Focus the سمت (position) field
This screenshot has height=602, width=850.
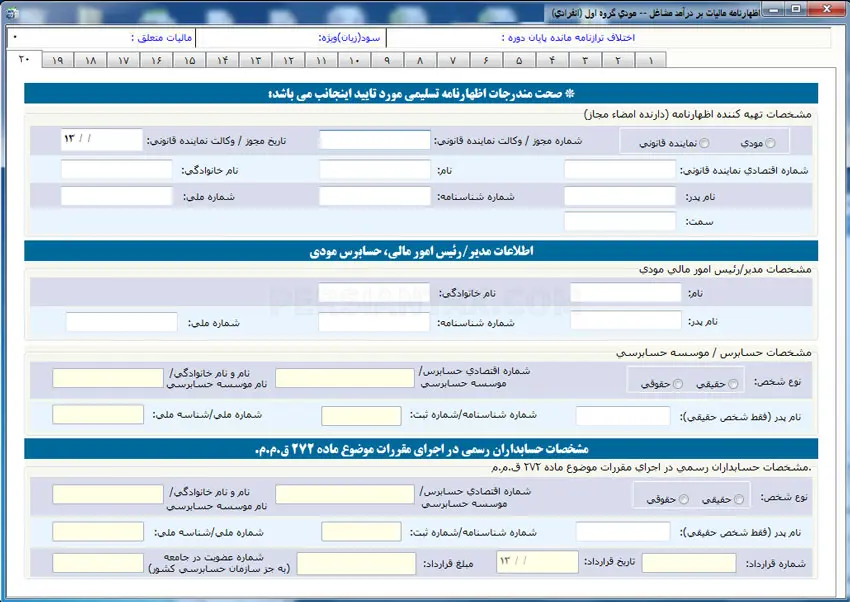pyautogui.click(x=620, y=221)
